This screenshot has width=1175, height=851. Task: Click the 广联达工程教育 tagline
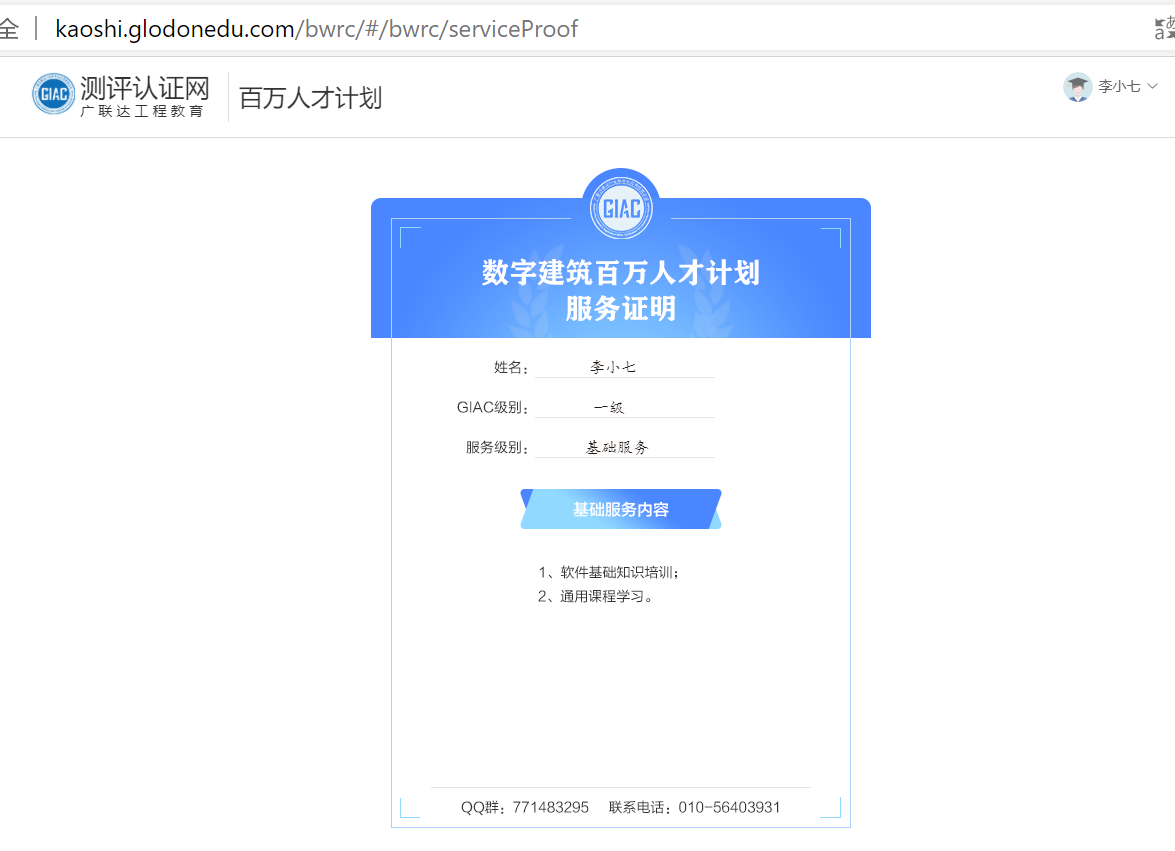(142, 111)
